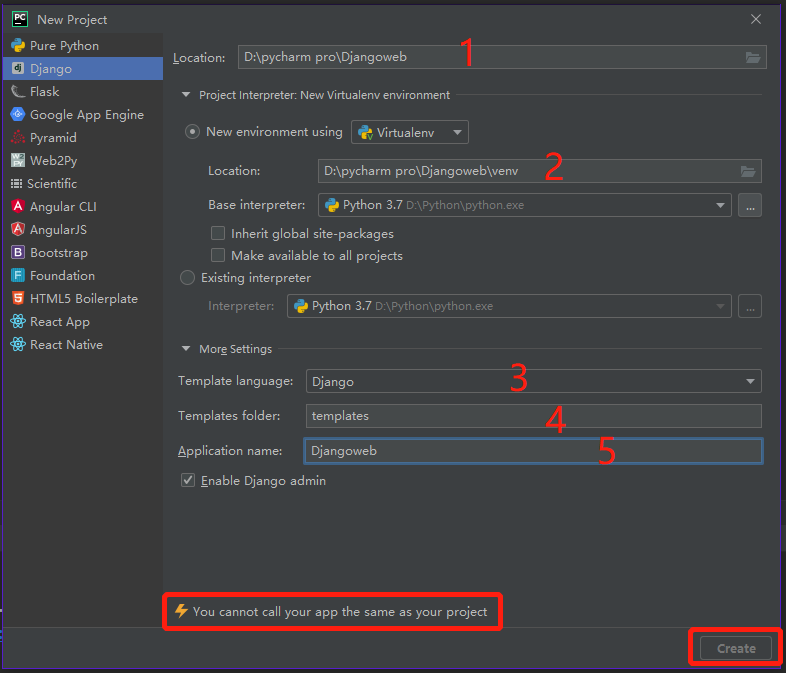Enable Make available to all projects
The image size is (786, 673).
click(218, 256)
